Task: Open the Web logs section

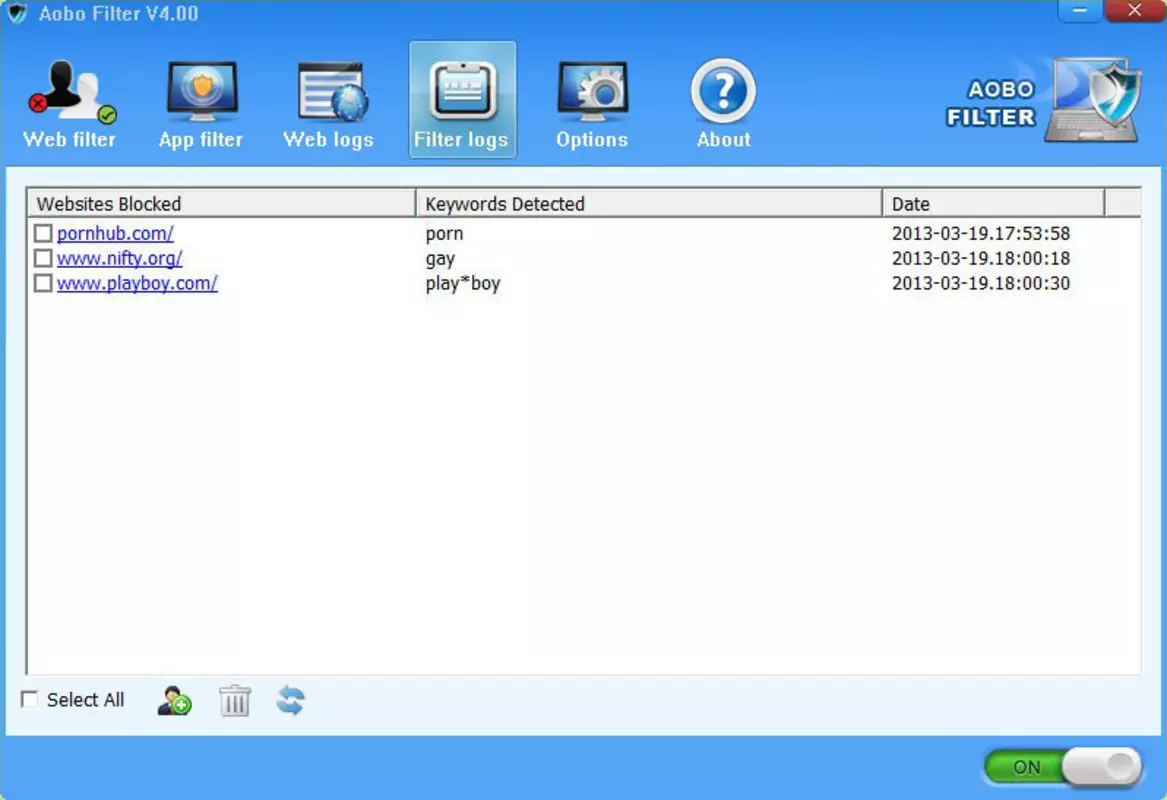Action: click(x=329, y=103)
